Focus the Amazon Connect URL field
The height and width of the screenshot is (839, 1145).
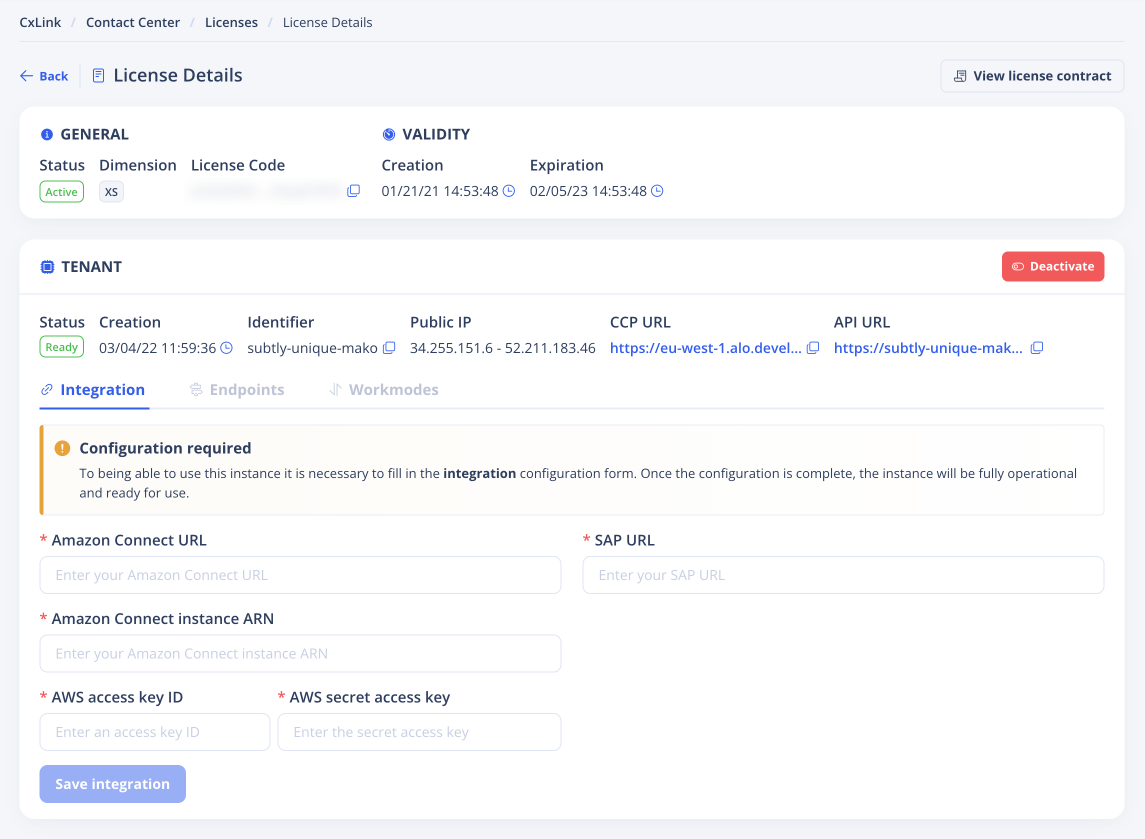point(300,575)
